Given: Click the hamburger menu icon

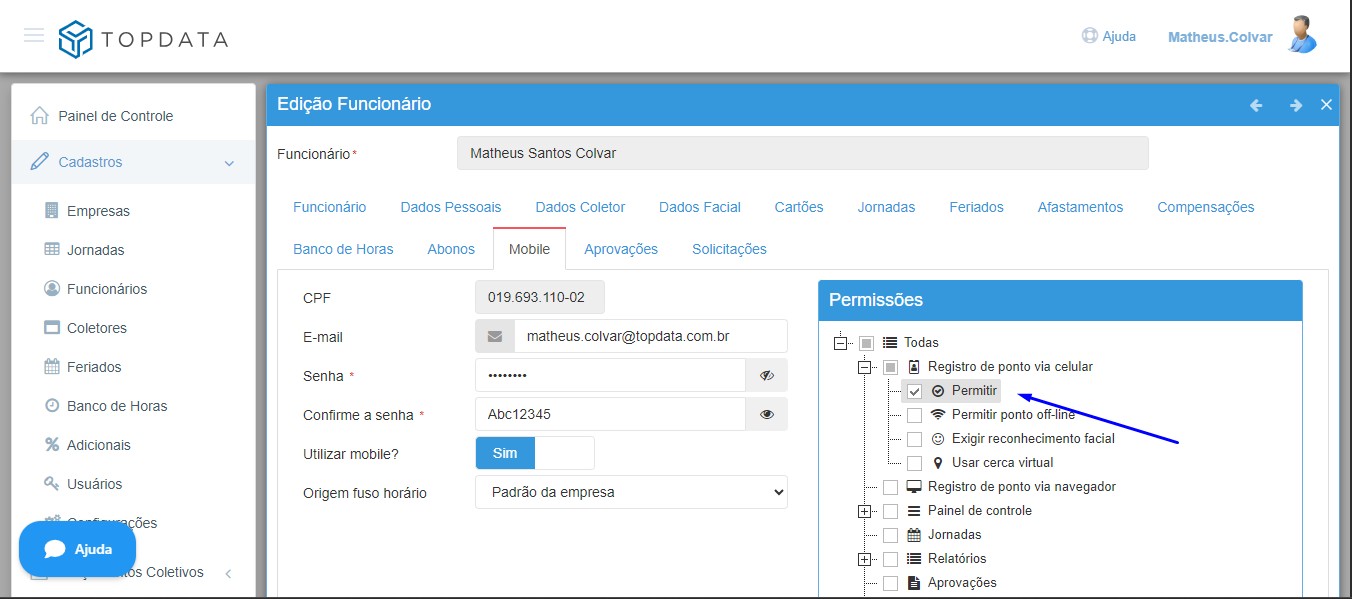Looking at the screenshot, I should coord(34,36).
